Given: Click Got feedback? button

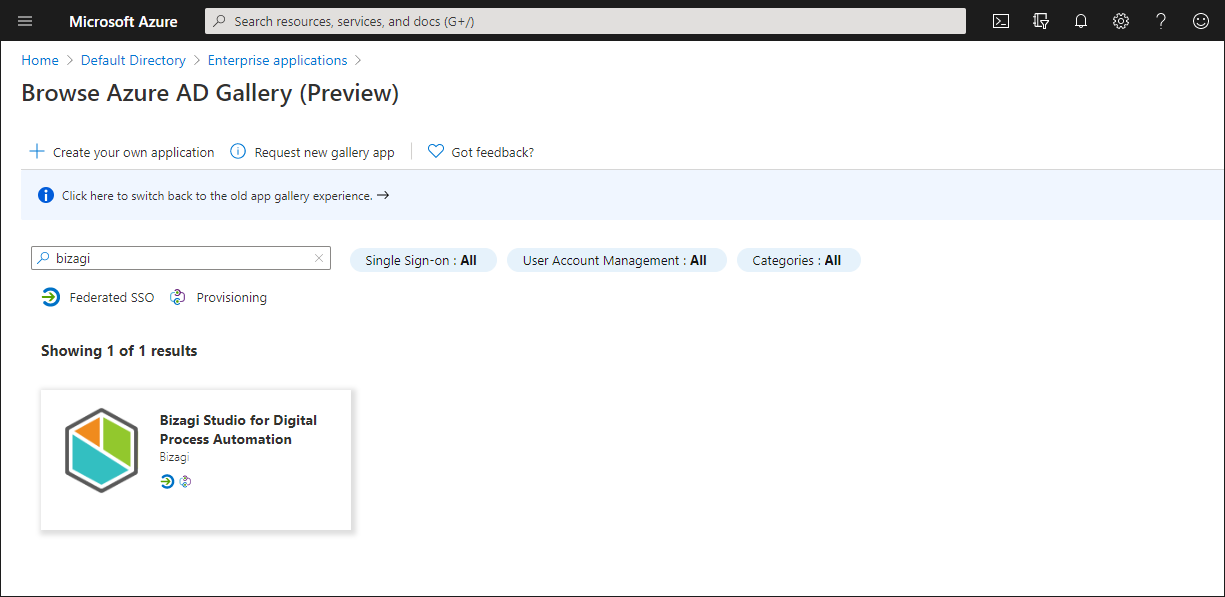Looking at the screenshot, I should (x=481, y=152).
